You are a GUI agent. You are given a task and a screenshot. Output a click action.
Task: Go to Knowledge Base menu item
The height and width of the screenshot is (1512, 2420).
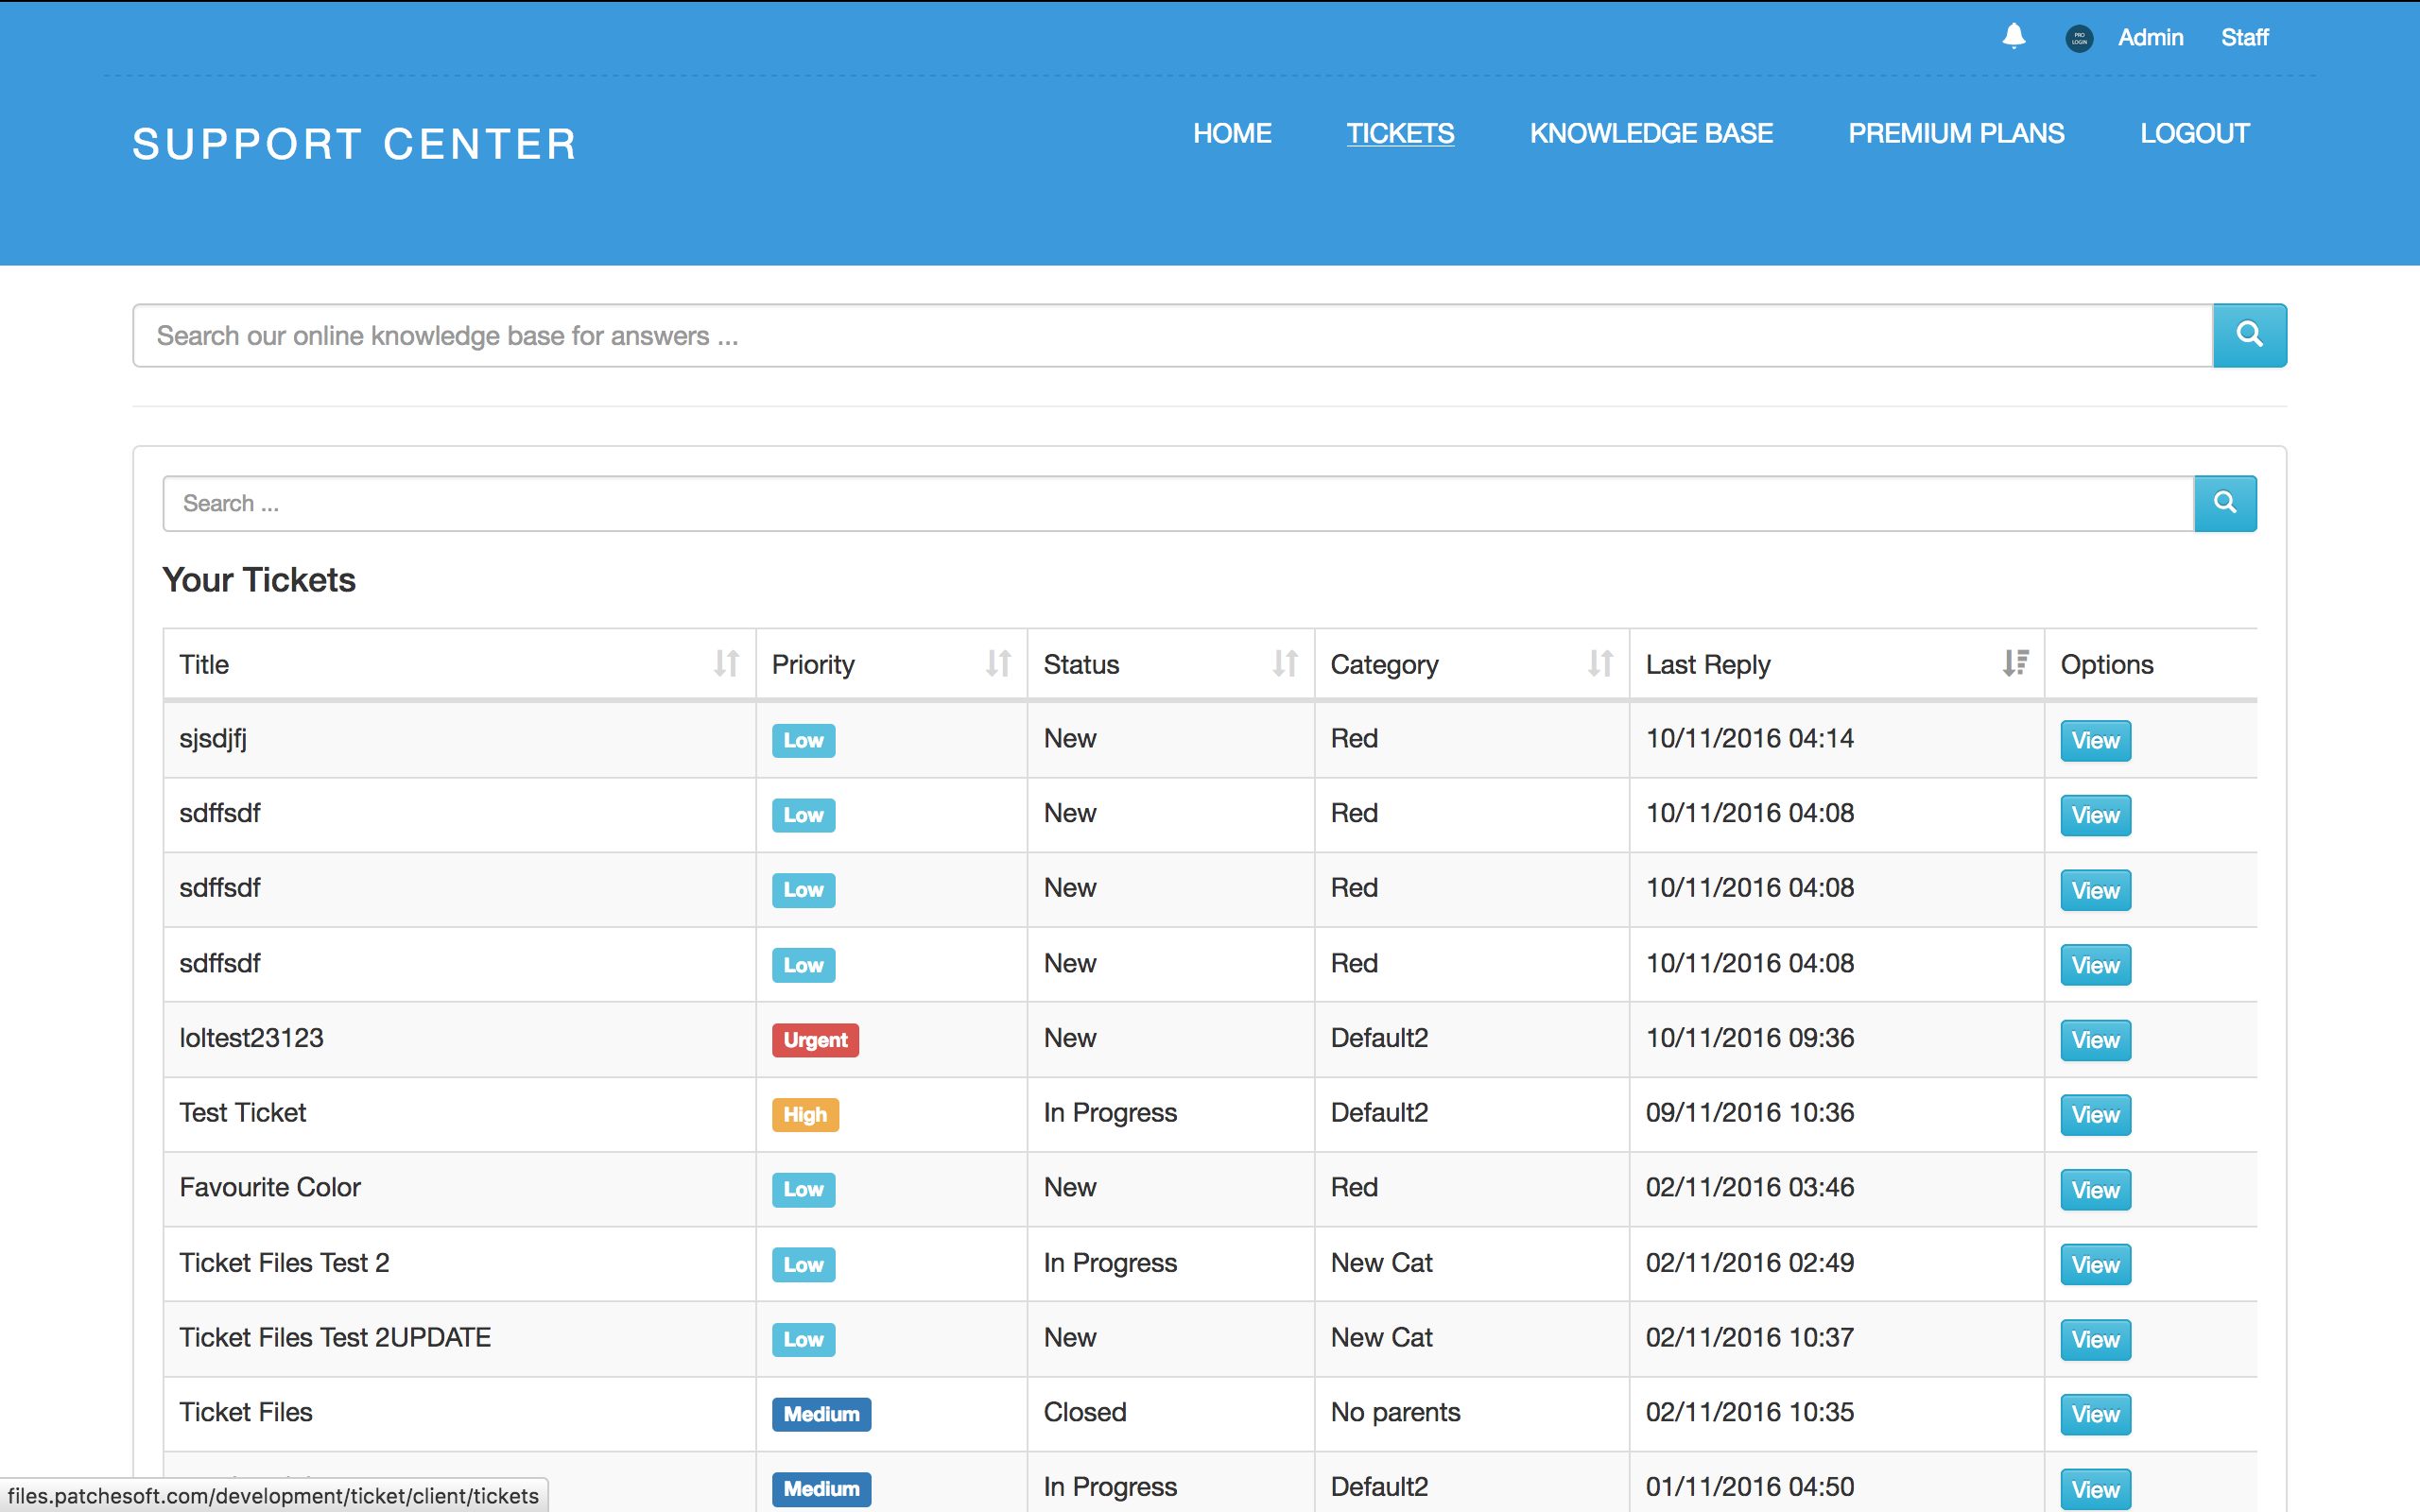pyautogui.click(x=1650, y=133)
